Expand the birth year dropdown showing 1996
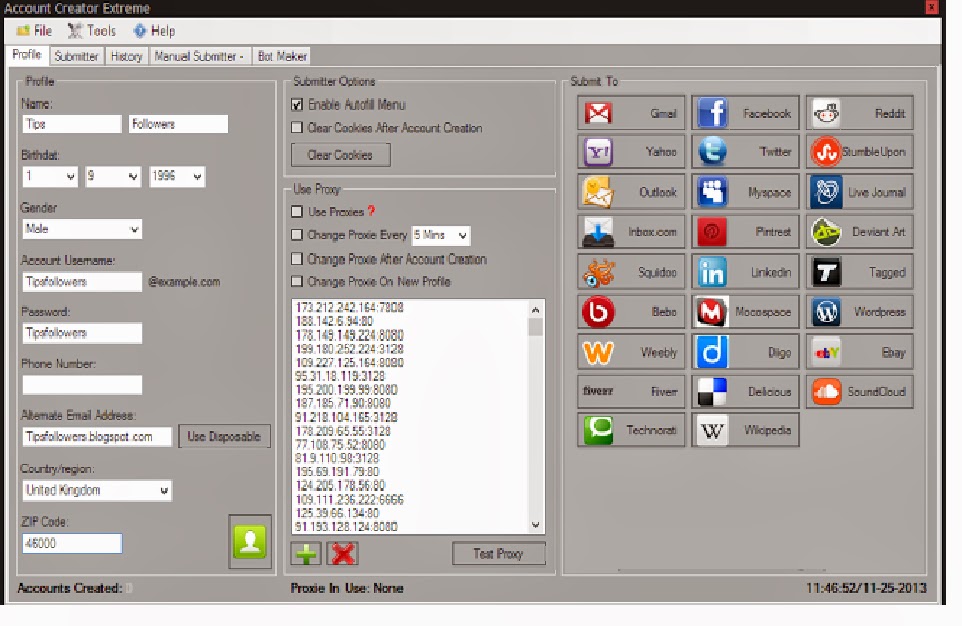 [177, 177]
